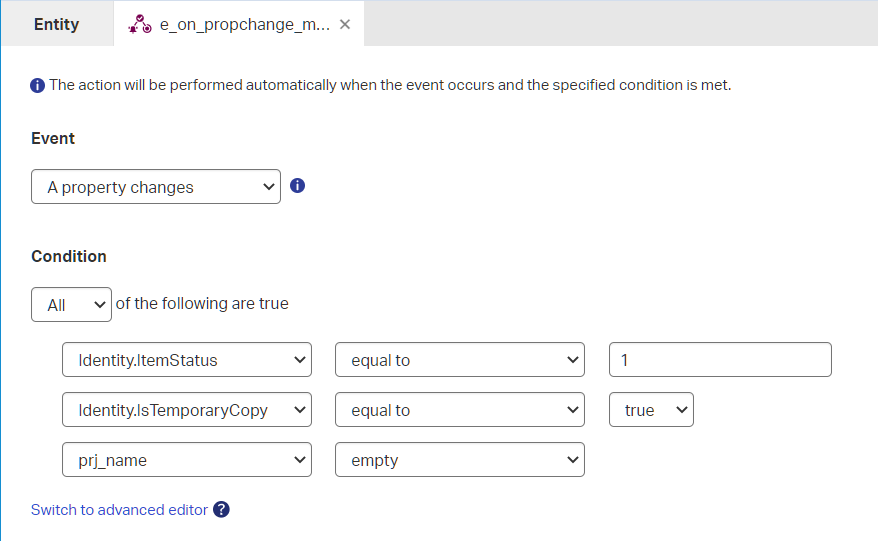The image size is (878, 541).
Task: Click the 'Event' section heading
Action: coord(53,138)
